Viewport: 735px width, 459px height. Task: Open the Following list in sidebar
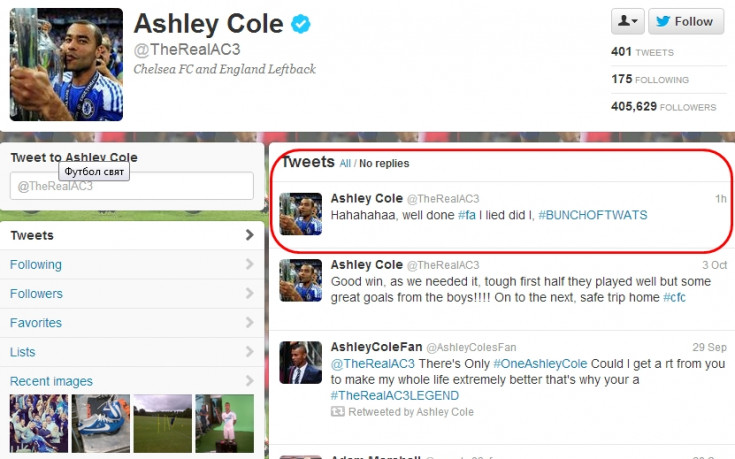(132, 264)
